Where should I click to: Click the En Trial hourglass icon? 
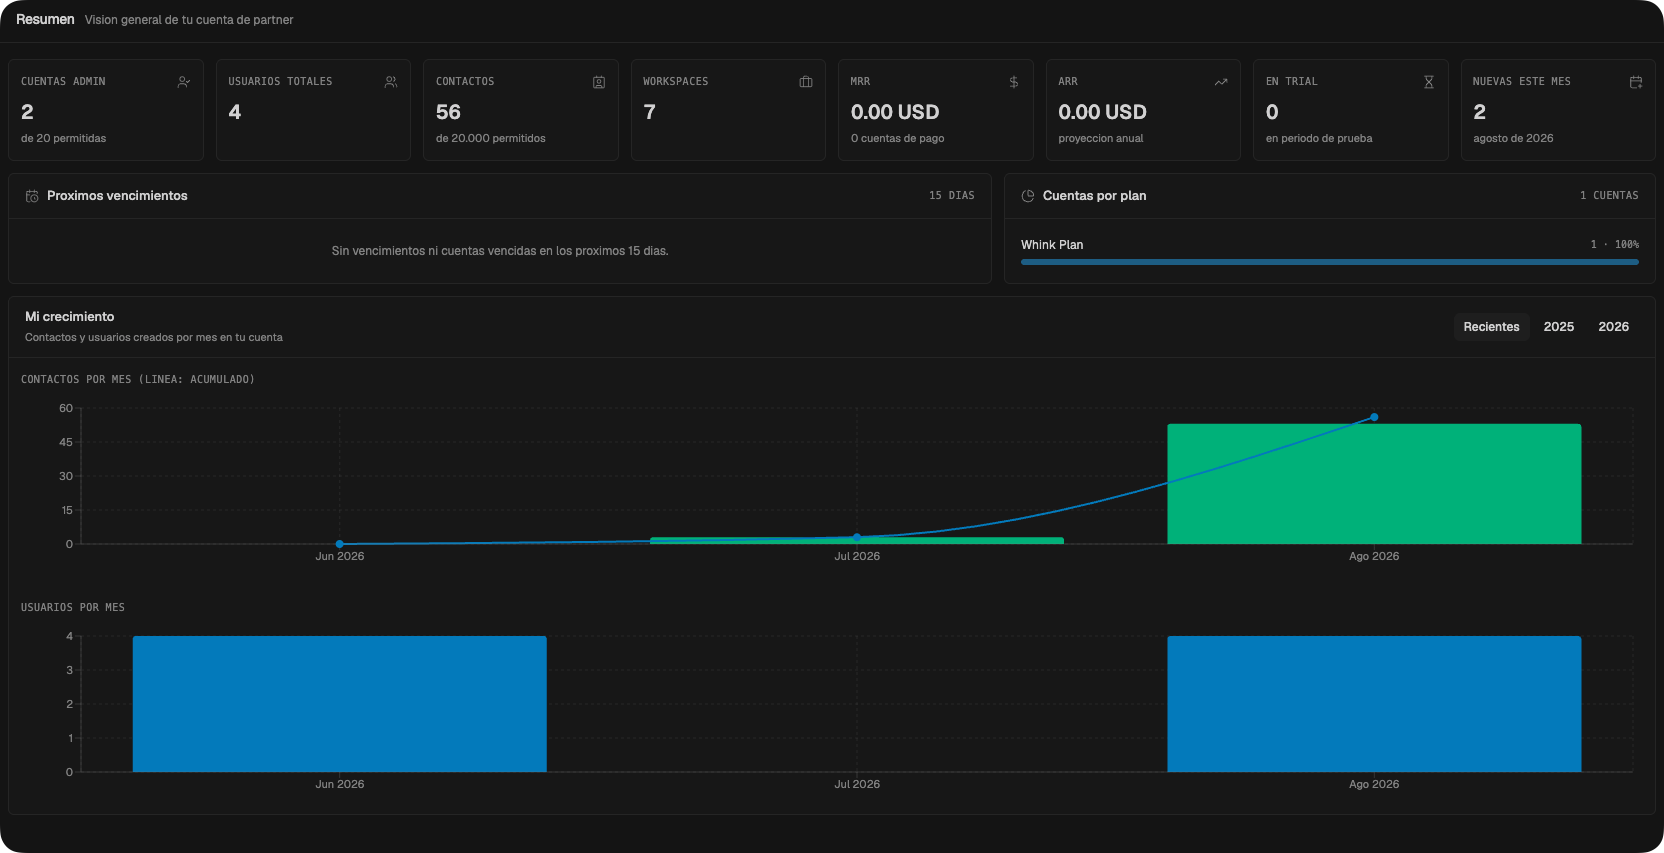tap(1429, 82)
